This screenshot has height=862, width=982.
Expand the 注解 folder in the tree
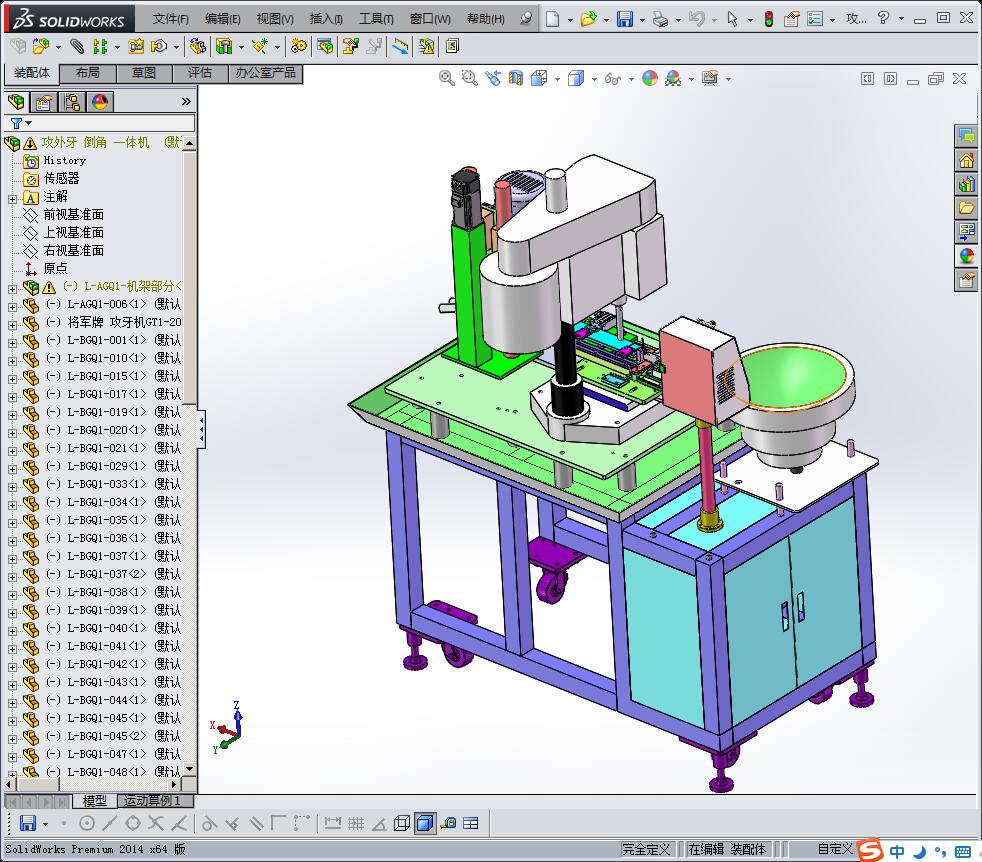(x=12, y=197)
